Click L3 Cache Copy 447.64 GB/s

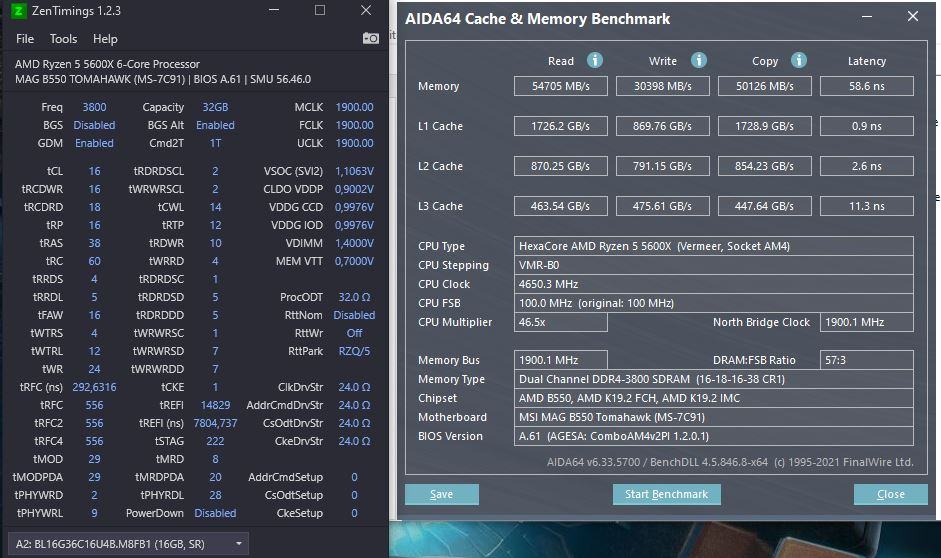tap(765, 206)
